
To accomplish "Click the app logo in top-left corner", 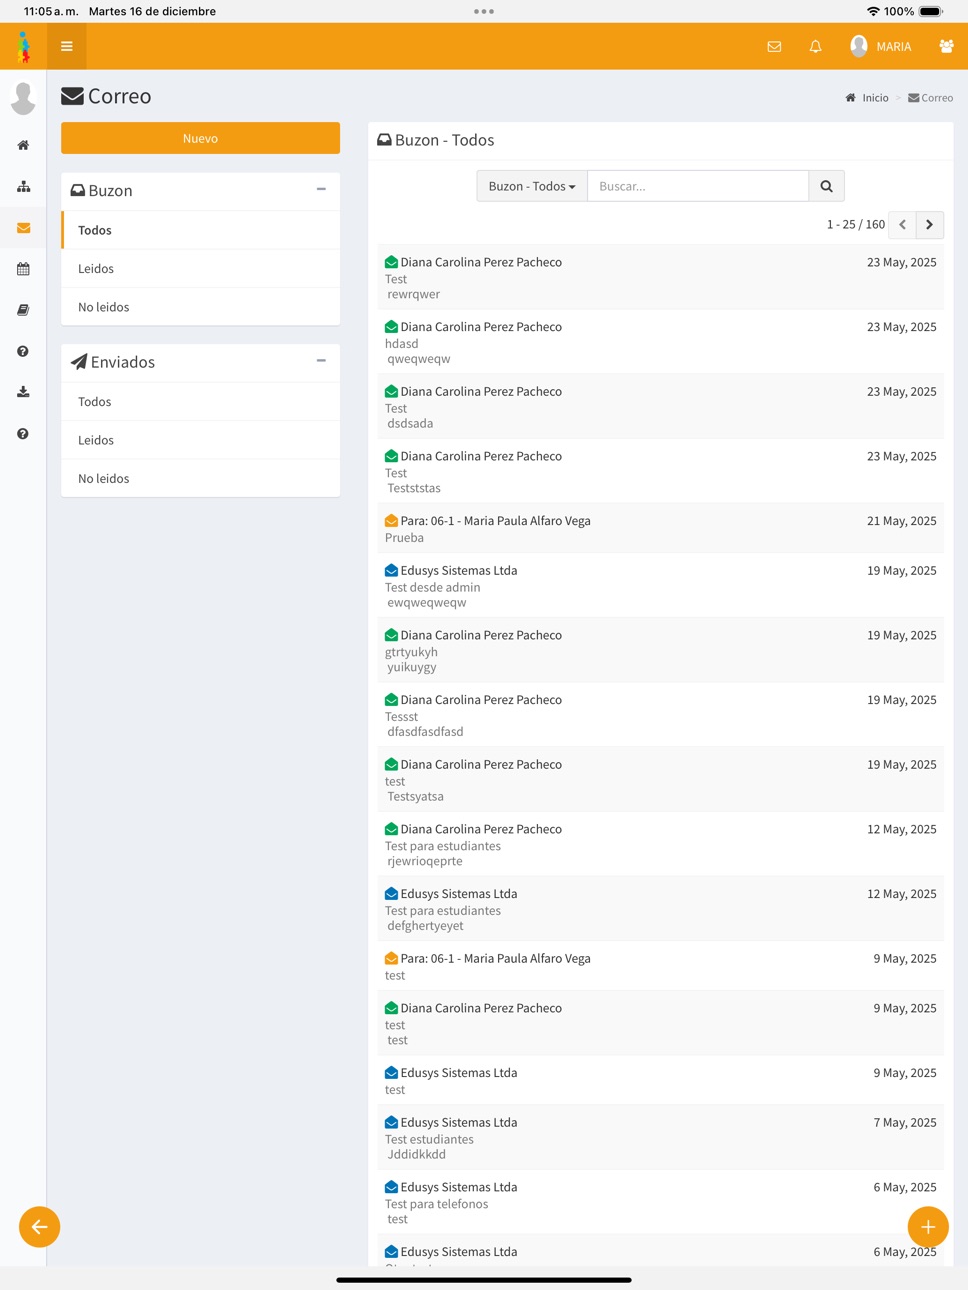I will coord(23,46).
